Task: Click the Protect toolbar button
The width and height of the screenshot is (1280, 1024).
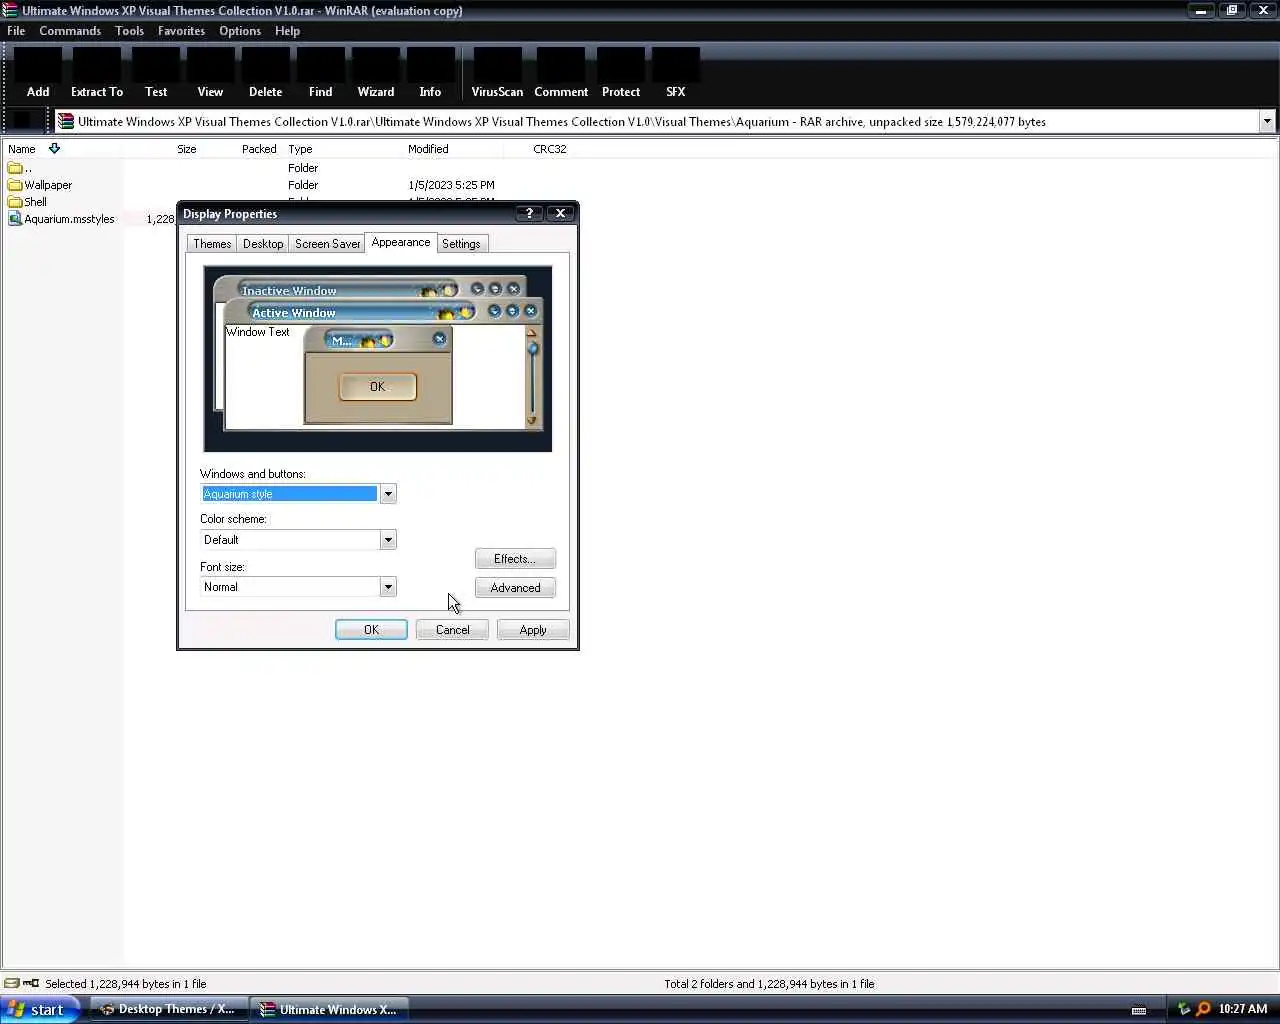Action: 621,74
